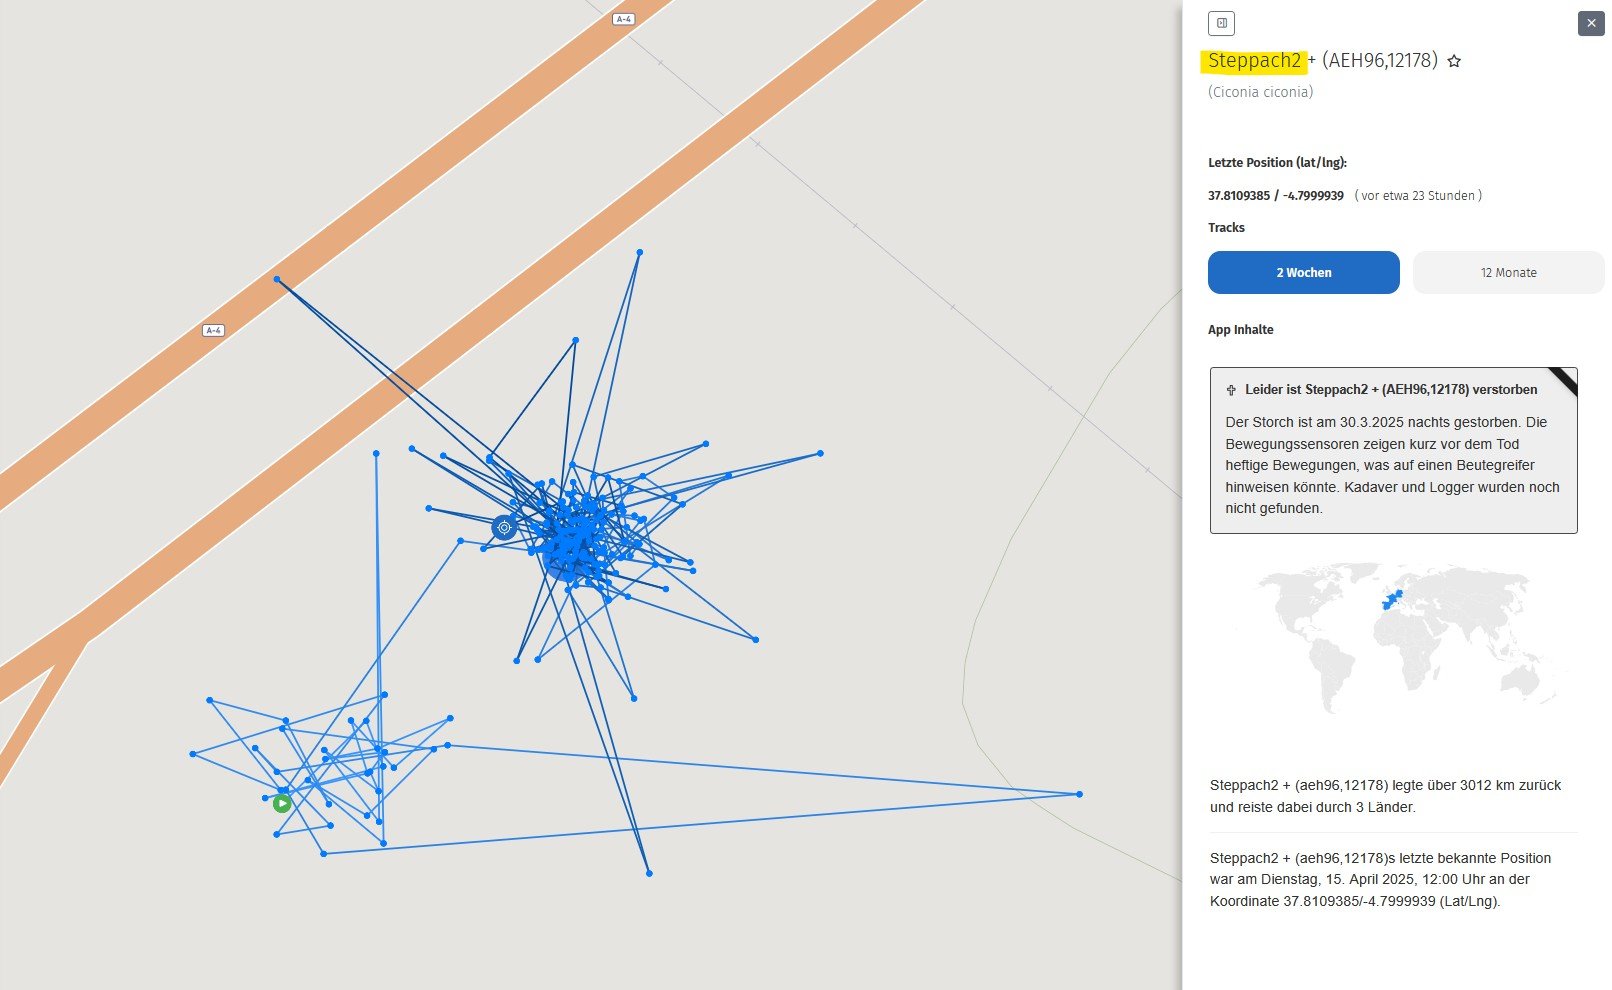Select the last position coordinates text
Image resolution: width=1612 pixels, height=990 pixels.
pos(1275,196)
